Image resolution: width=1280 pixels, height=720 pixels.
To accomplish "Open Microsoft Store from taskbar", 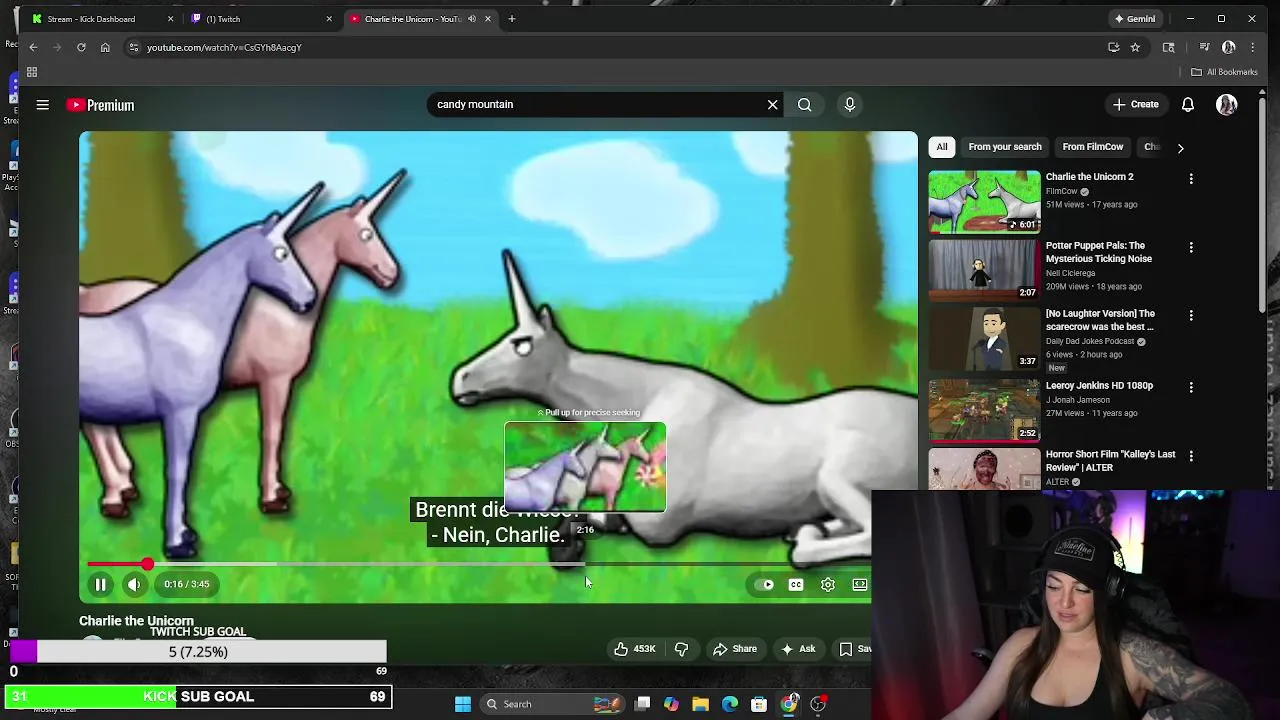I will (759, 704).
